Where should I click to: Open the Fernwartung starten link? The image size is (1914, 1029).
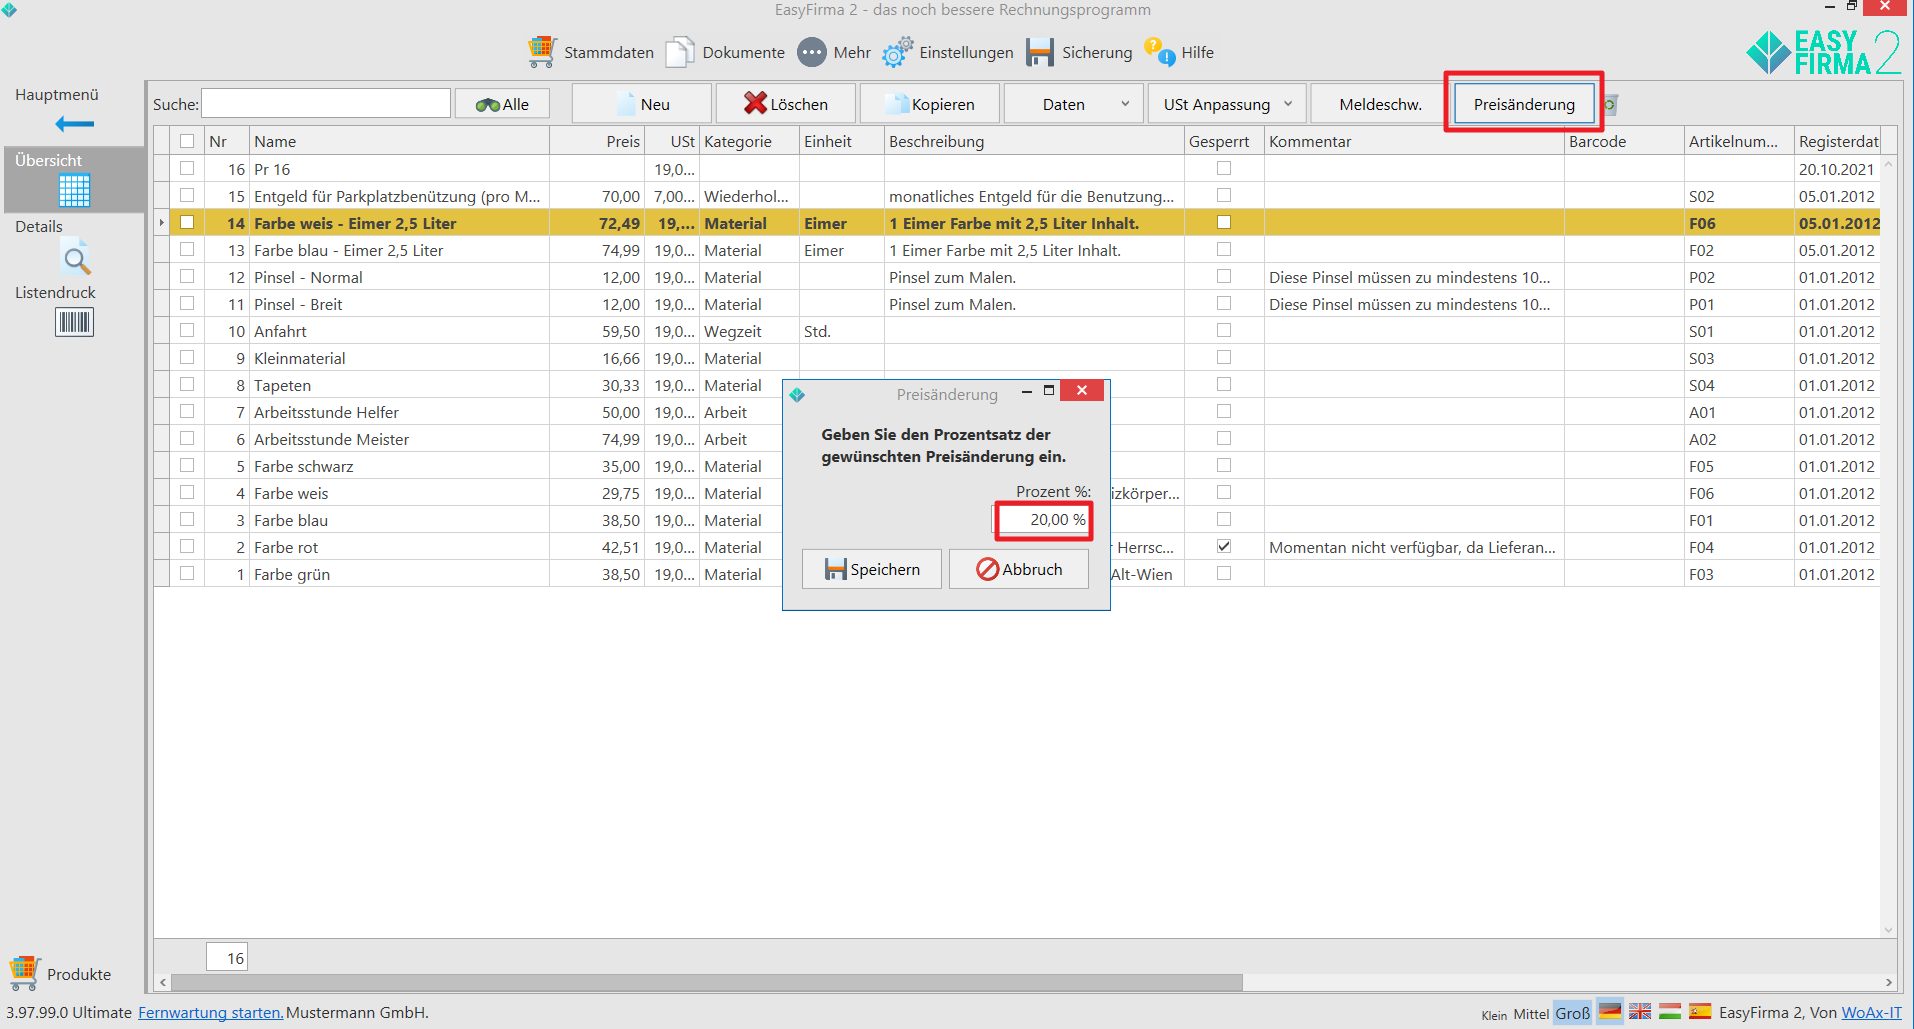(210, 1012)
